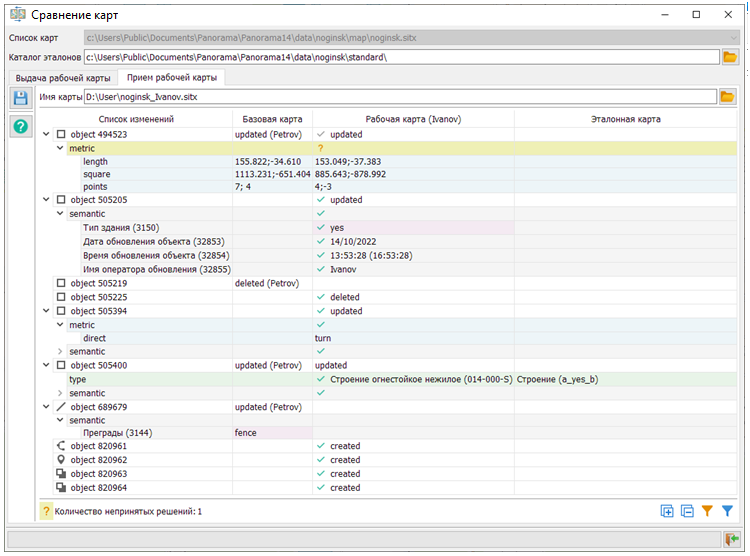The image size is (750, 556).
Task: Click the collapse all nodes icon
Action: click(x=687, y=511)
